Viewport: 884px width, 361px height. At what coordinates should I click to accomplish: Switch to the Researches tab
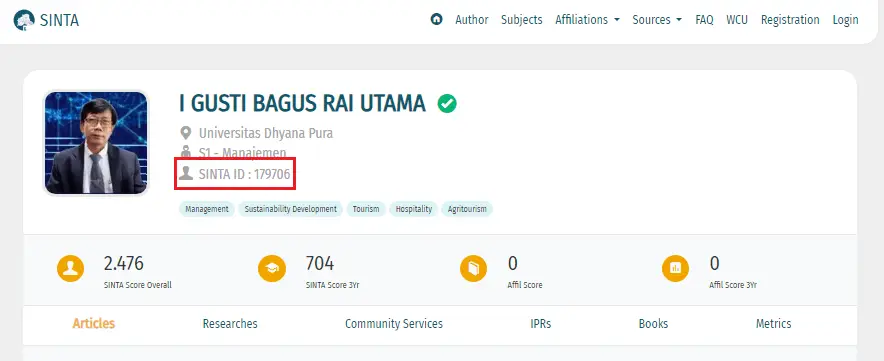click(x=230, y=324)
